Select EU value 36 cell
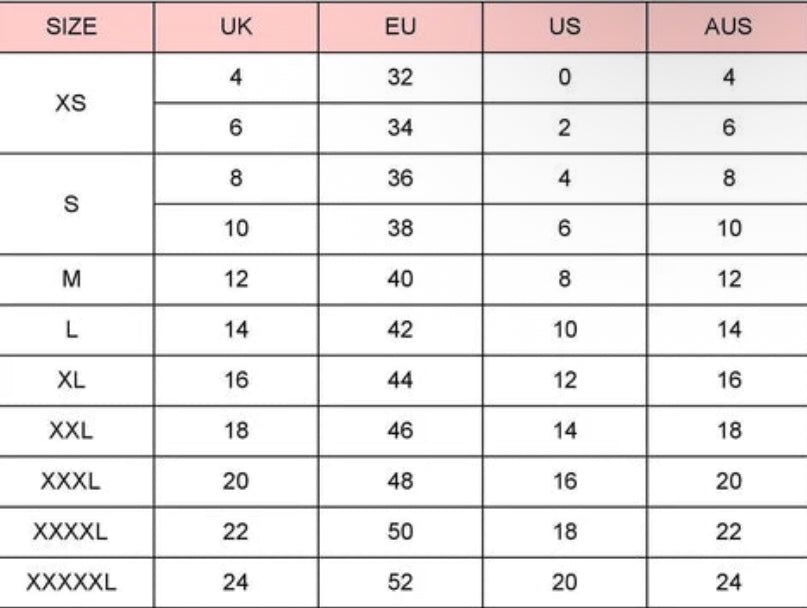Image resolution: width=807 pixels, height=608 pixels. (x=400, y=178)
